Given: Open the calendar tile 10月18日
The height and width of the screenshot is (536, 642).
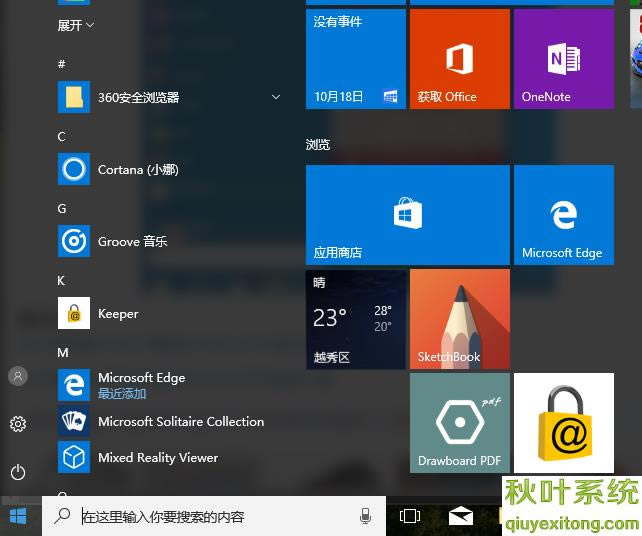Looking at the screenshot, I should pyautogui.click(x=356, y=59).
